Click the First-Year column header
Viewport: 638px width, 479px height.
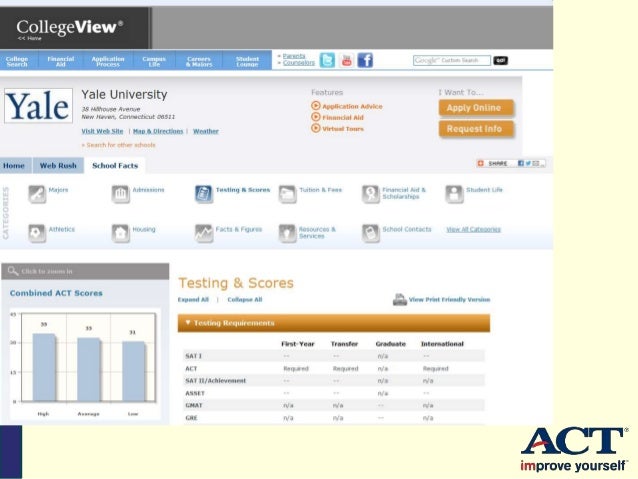click(298, 344)
